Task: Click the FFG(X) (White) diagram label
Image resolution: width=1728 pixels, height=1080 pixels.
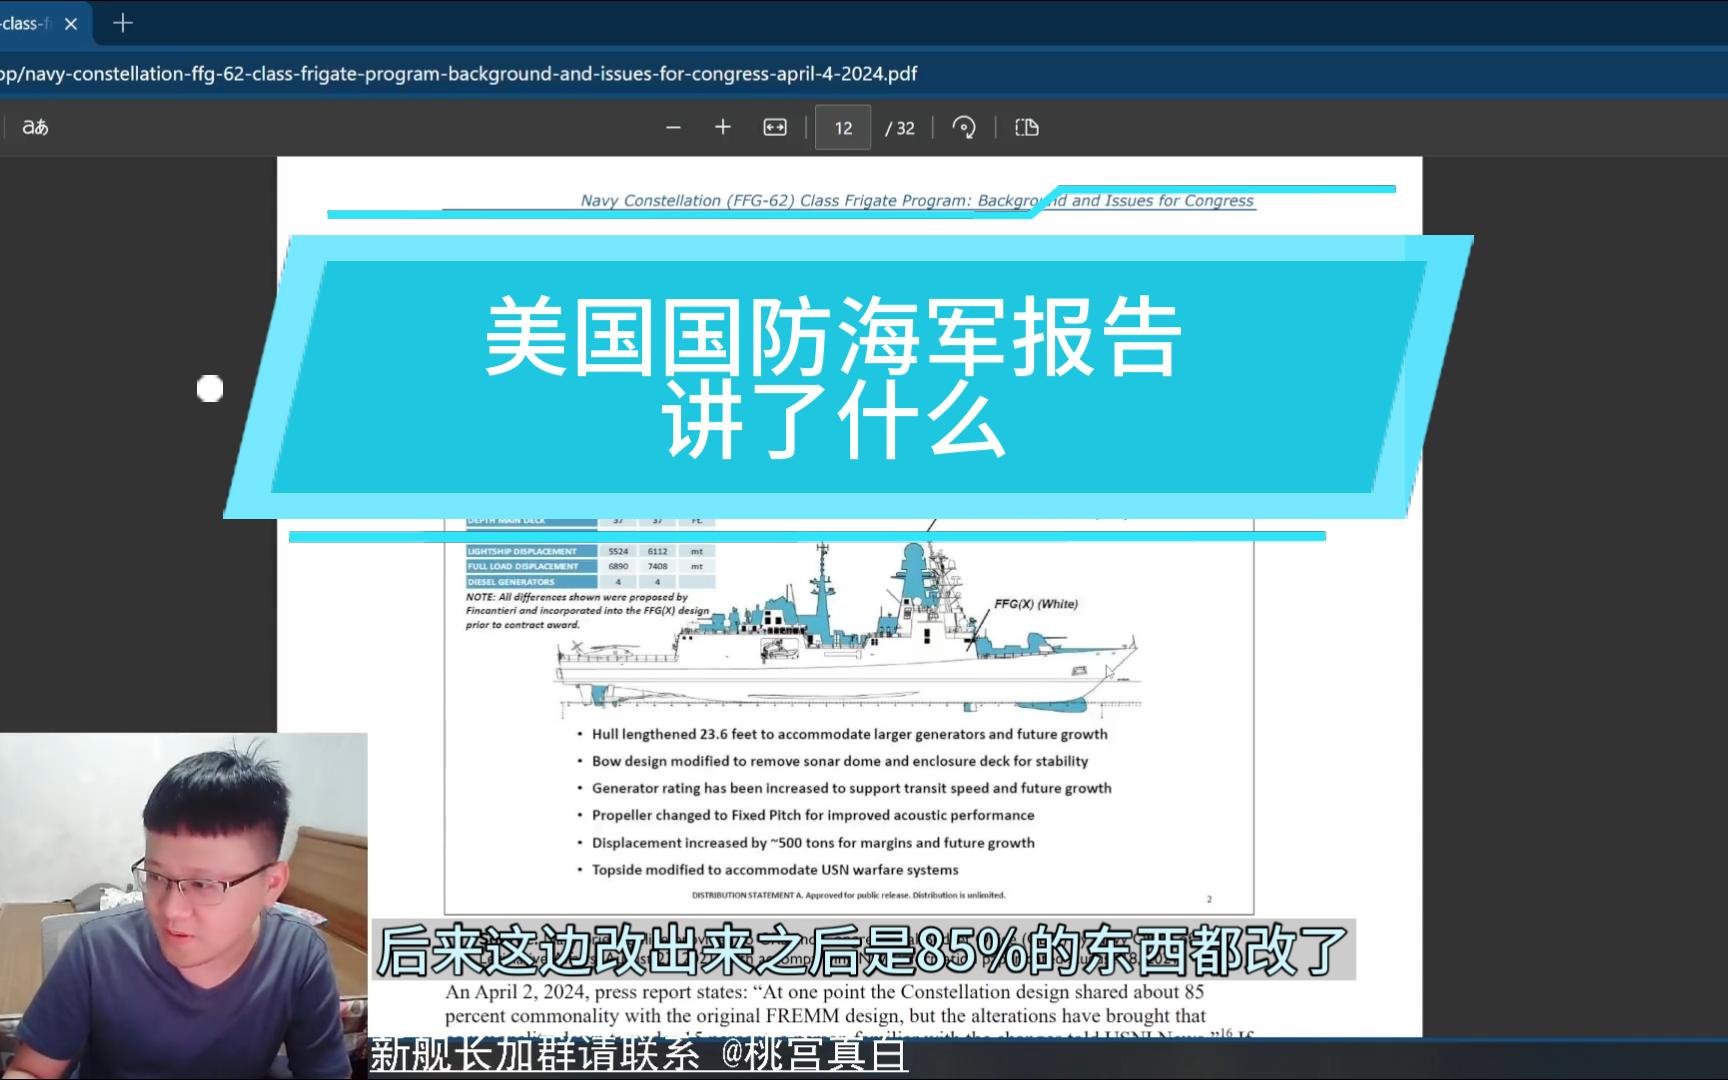Action: point(1036,604)
